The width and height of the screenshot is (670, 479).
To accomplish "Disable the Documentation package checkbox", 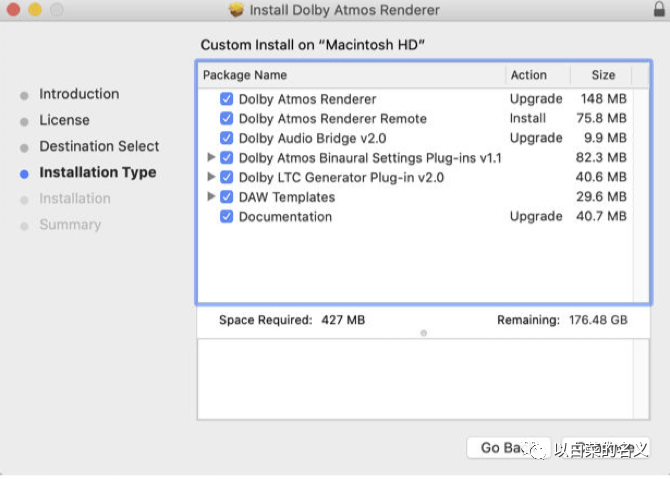I will (x=226, y=216).
